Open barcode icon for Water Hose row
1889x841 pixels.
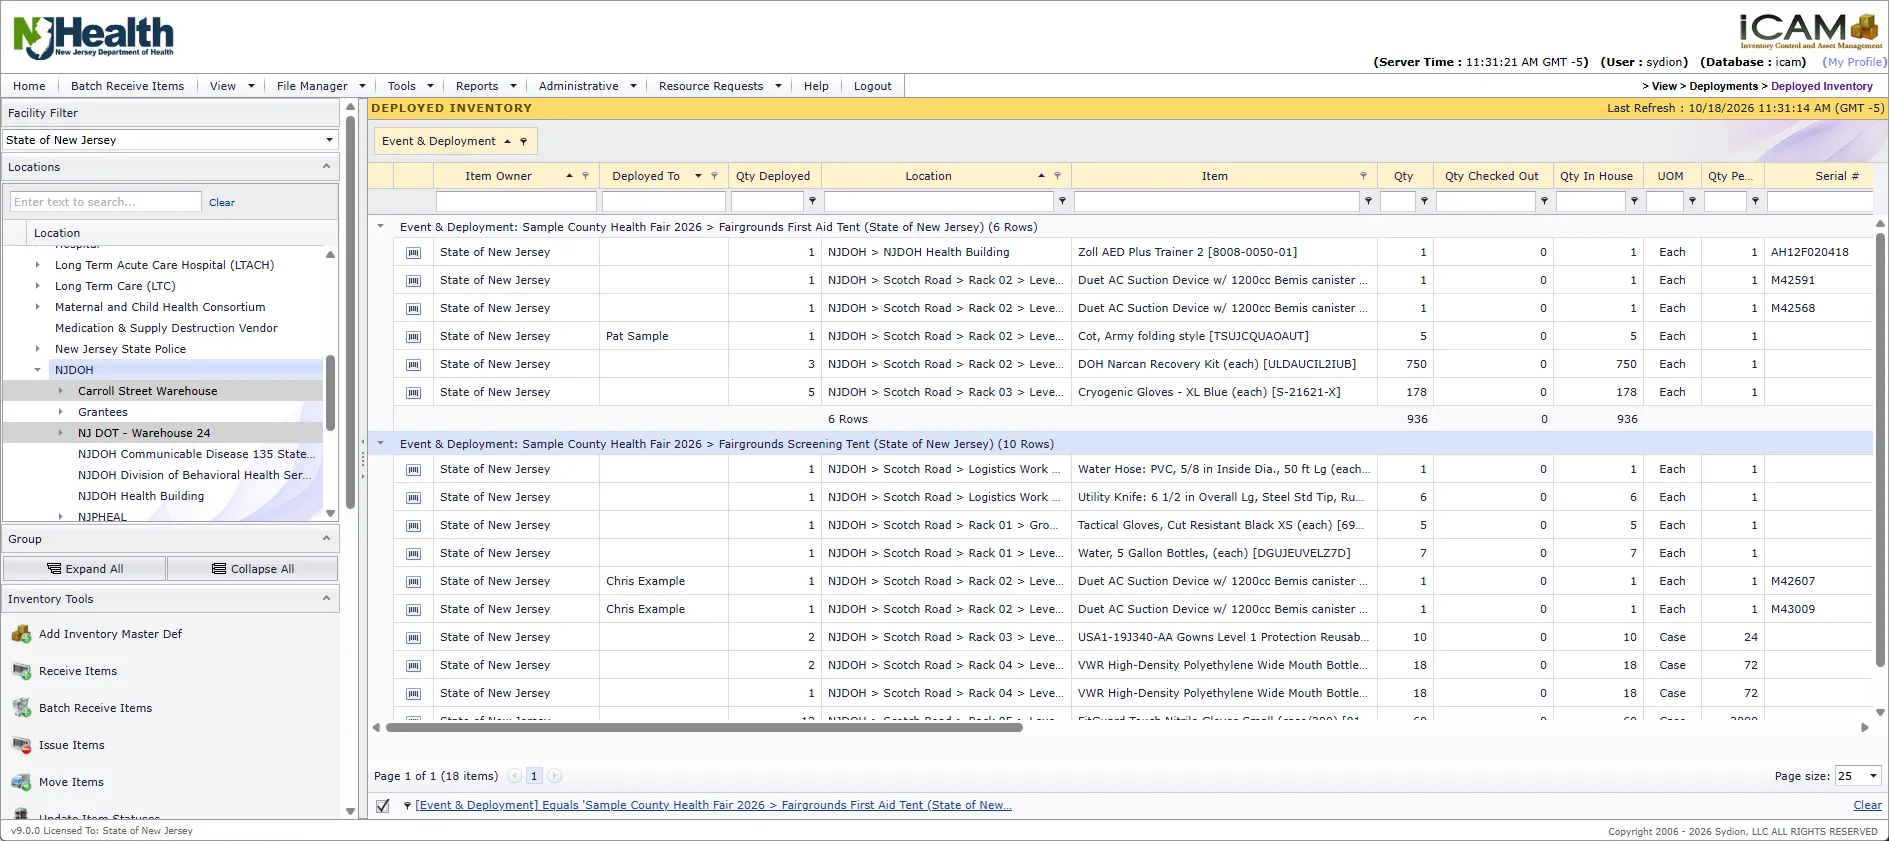[413, 470]
